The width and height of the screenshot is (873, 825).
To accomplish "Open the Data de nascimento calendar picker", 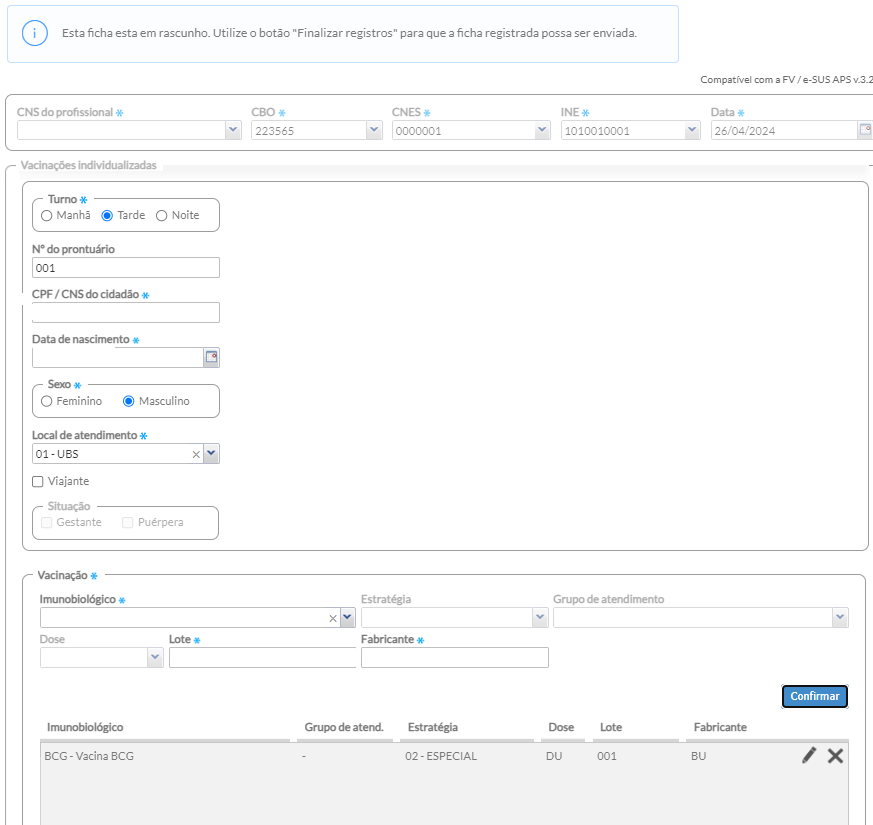I will (x=212, y=357).
